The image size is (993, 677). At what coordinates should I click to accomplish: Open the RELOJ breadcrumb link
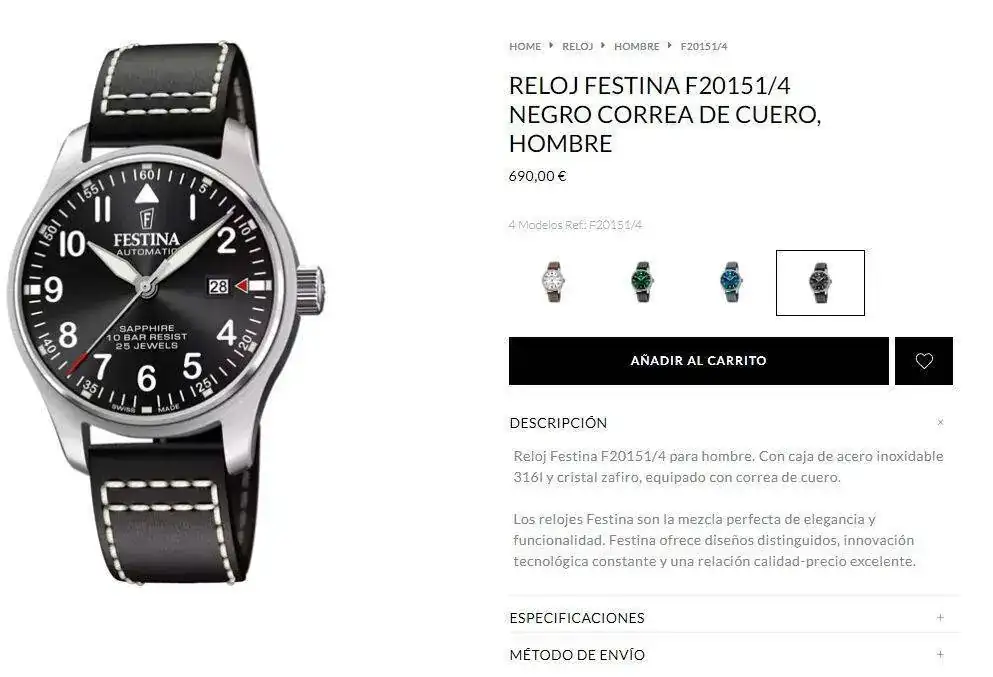578,46
